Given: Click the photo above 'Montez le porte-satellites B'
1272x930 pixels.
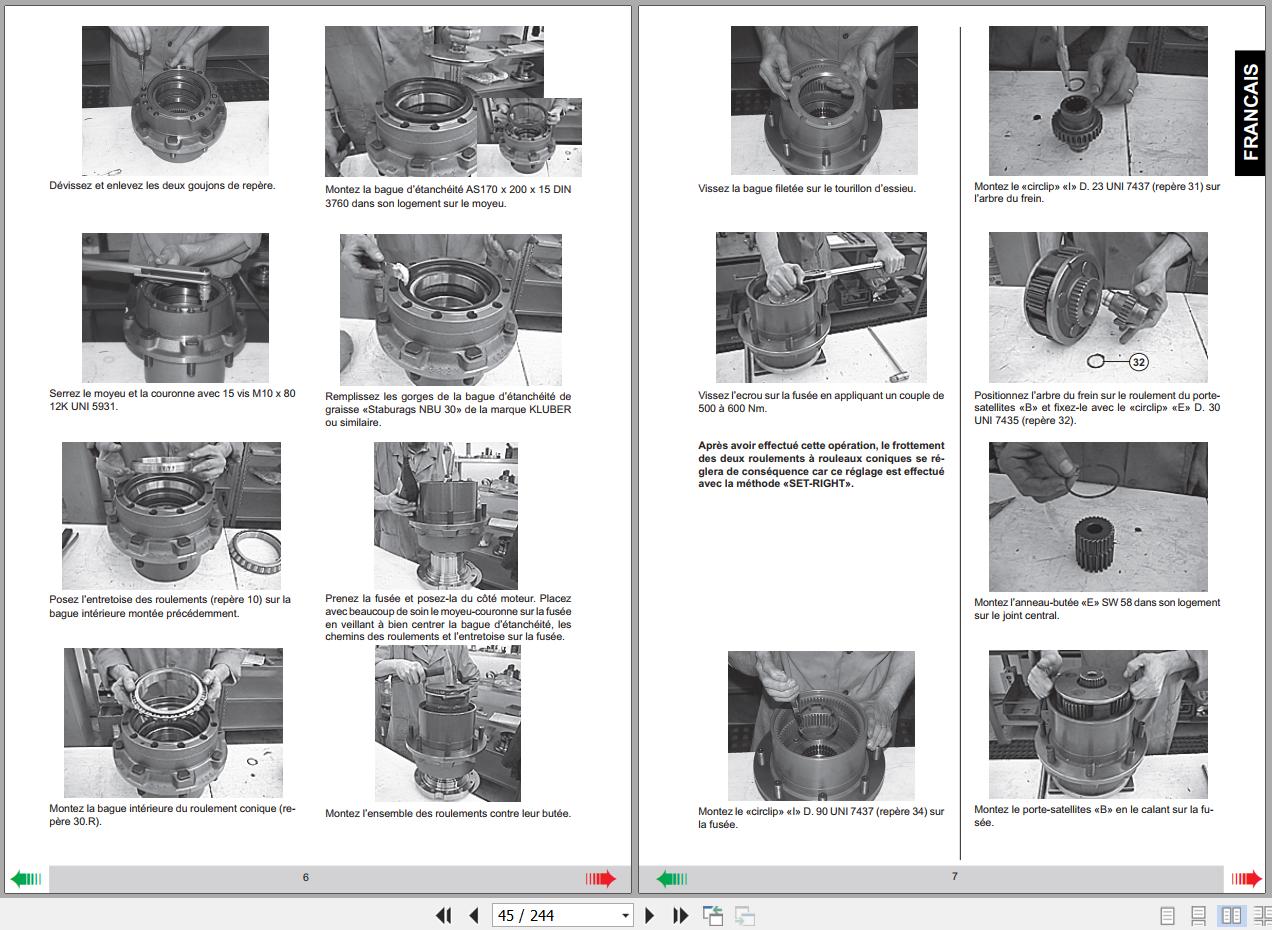Looking at the screenshot, I should pos(1098,724).
